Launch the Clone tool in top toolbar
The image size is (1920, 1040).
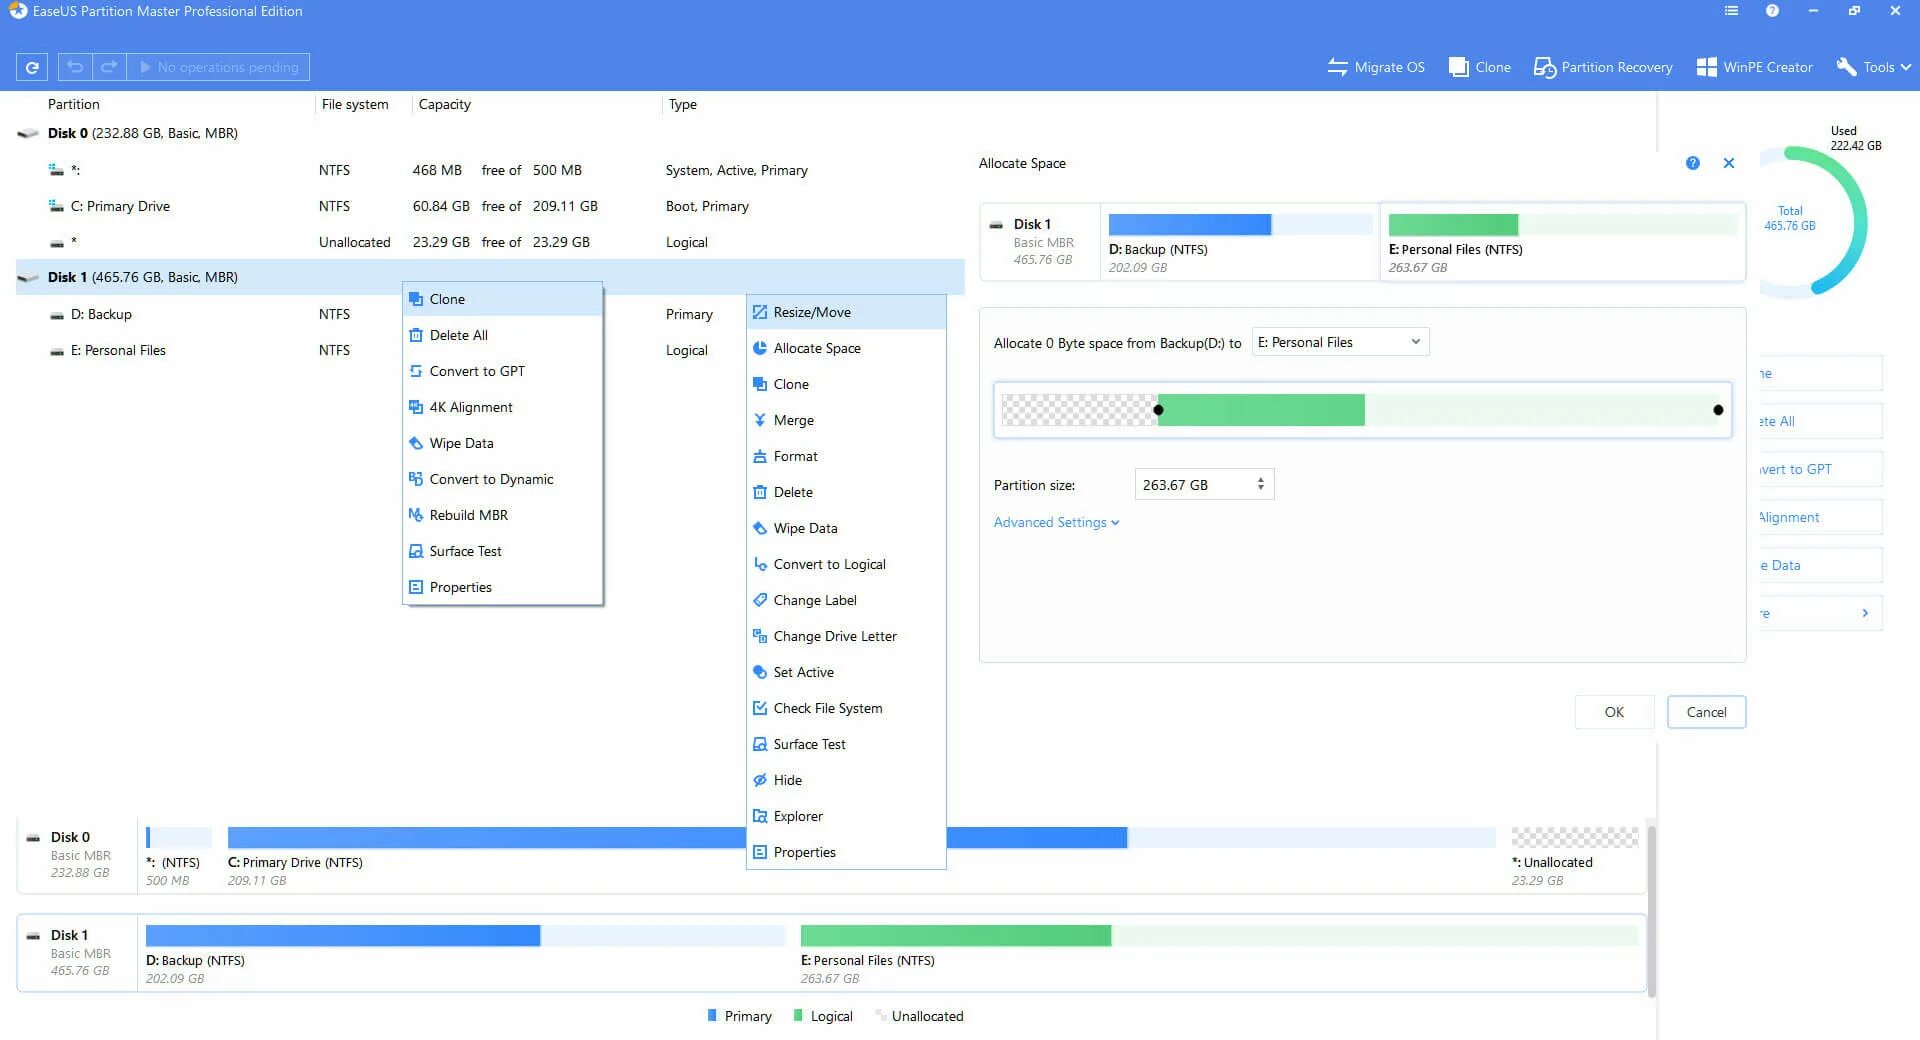pyautogui.click(x=1480, y=67)
